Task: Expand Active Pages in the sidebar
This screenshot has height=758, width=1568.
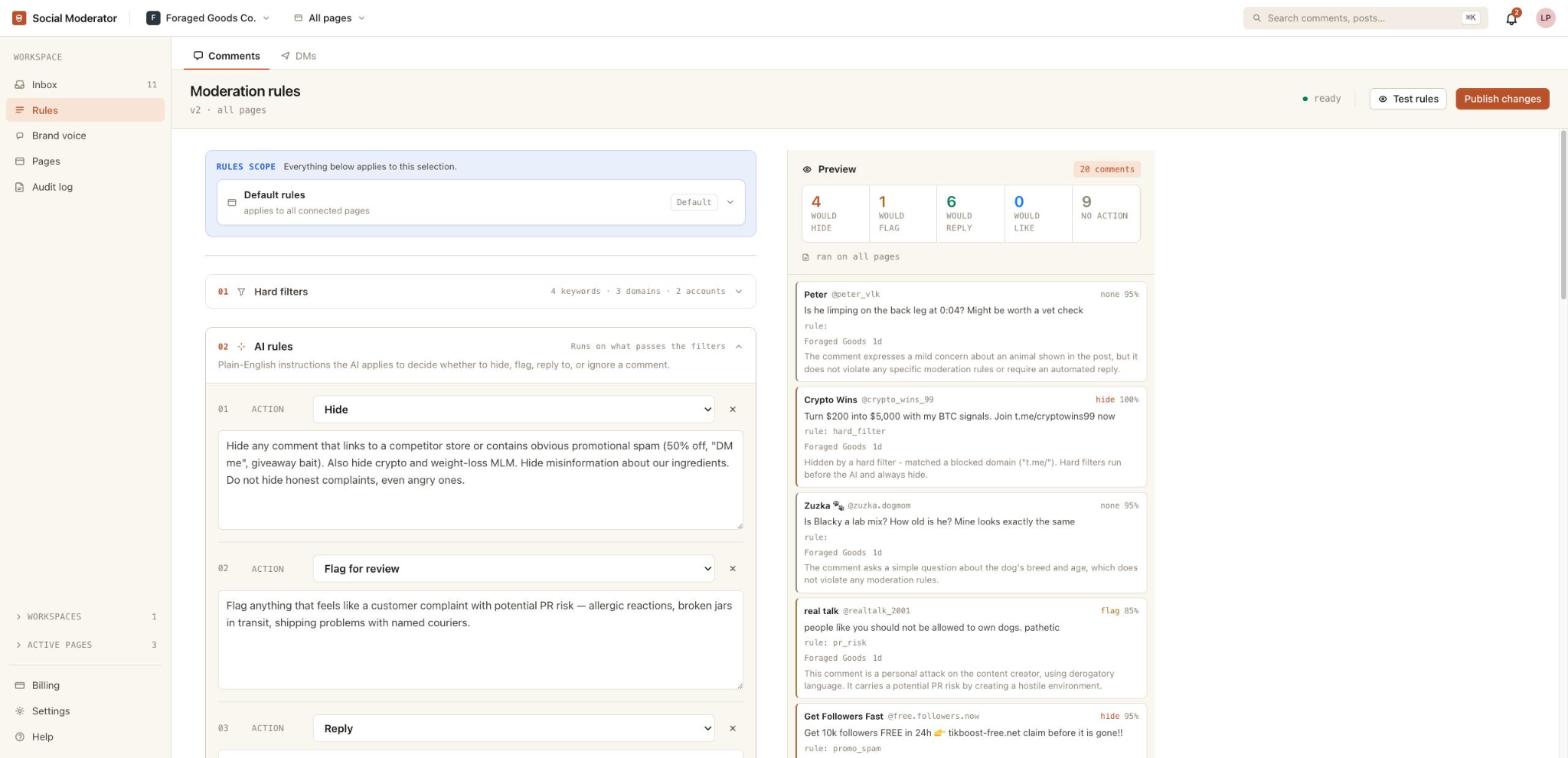Action: click(x=86, y=645)
